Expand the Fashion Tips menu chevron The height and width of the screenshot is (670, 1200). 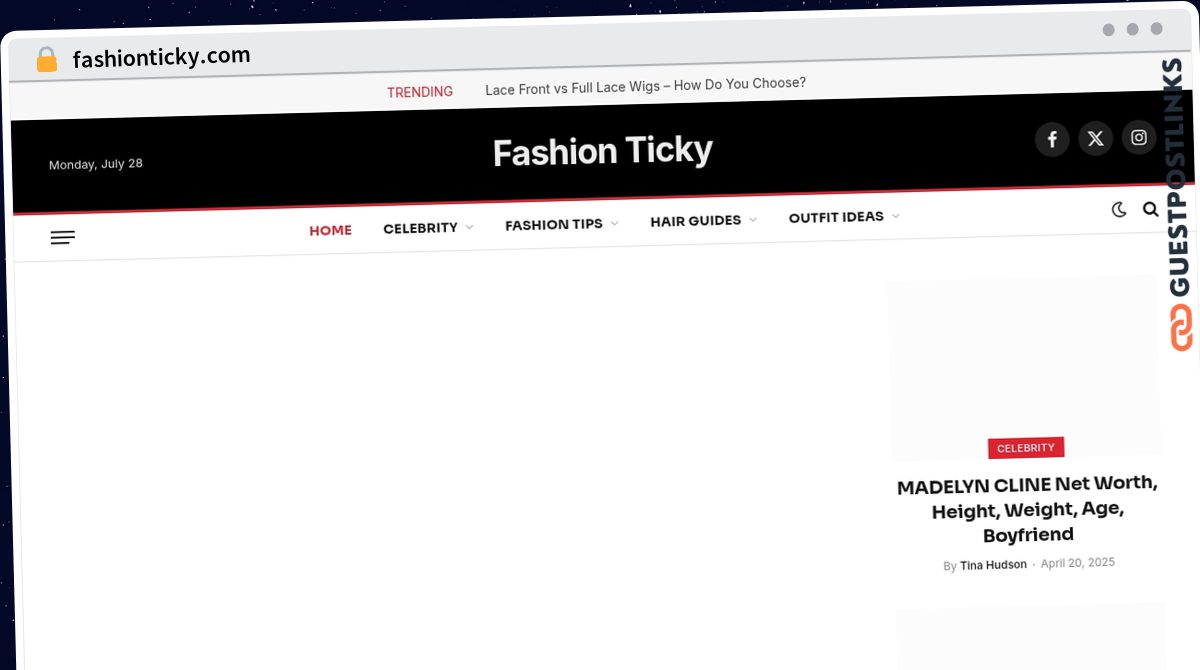[x=614, y=223]
